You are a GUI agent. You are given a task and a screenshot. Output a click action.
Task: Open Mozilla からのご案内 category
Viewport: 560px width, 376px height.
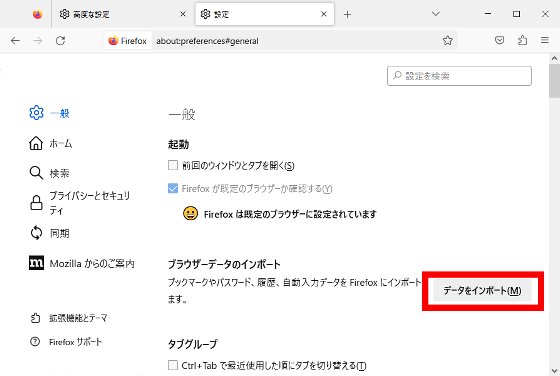[81, 264]
